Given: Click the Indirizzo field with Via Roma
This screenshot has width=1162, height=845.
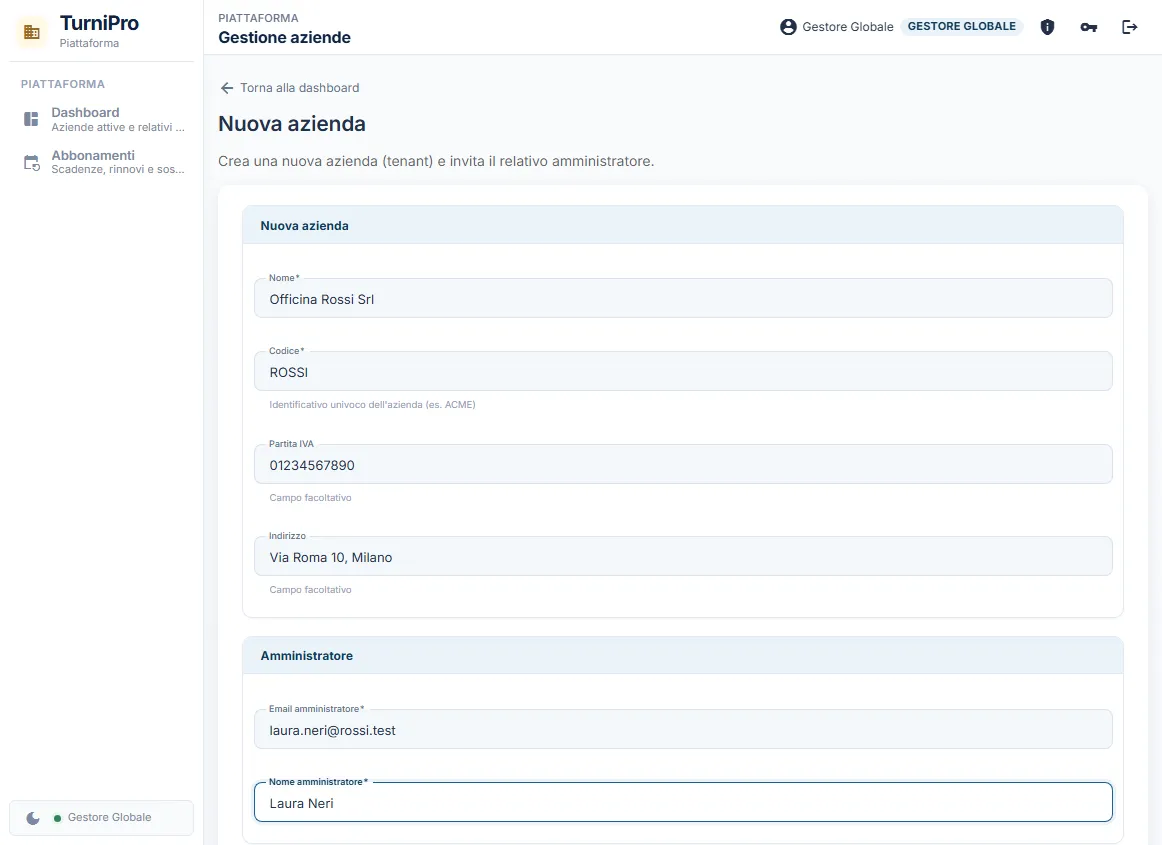Looking at the screenshot, I should pyautogui.click(x=683, y=556).
